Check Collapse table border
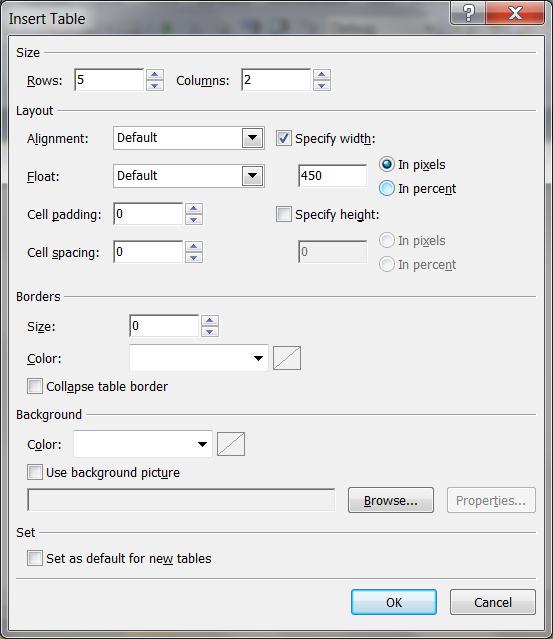The width and height of the screenshot is (553, 639). [x=35, y=386]
